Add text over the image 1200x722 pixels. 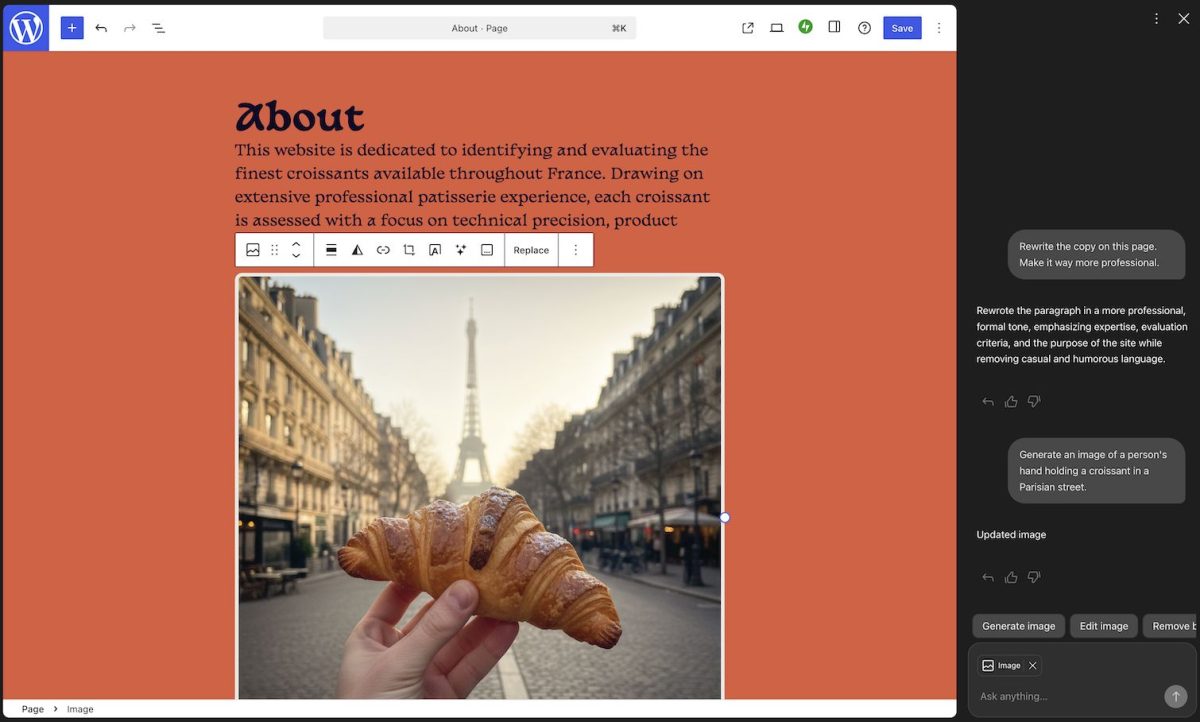tap(435, 250)
